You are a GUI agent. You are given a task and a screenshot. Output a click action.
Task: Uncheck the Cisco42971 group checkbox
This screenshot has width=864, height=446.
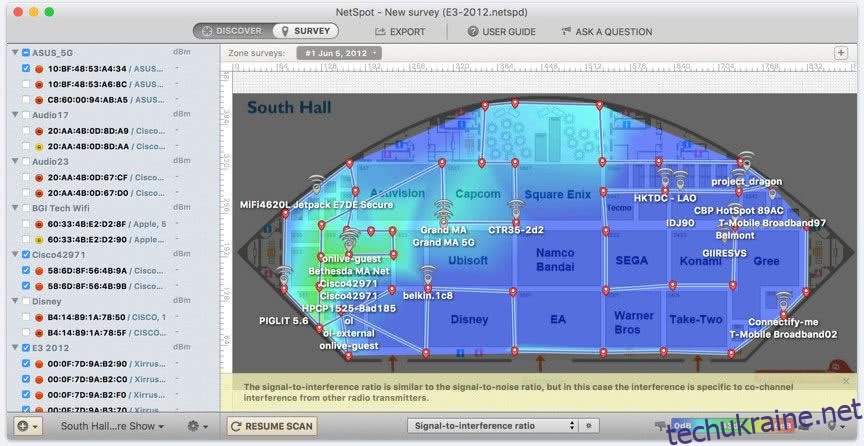pos(26,255)
